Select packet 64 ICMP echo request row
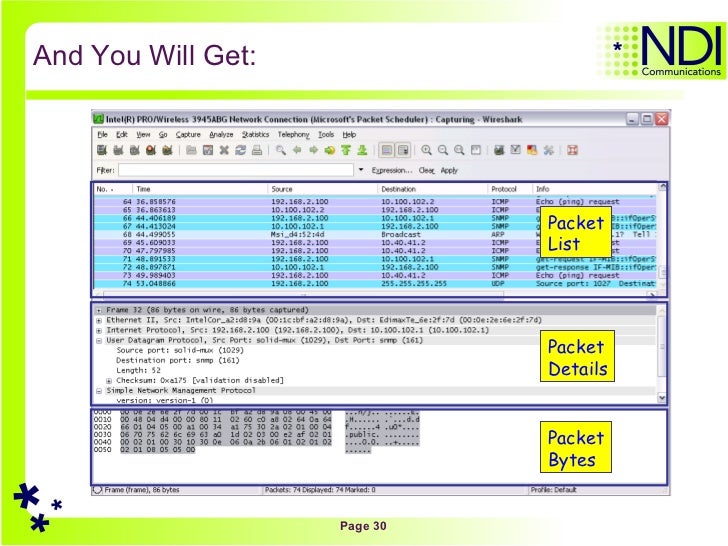This screenshot has width=728, height=546. tap(375, 202)
